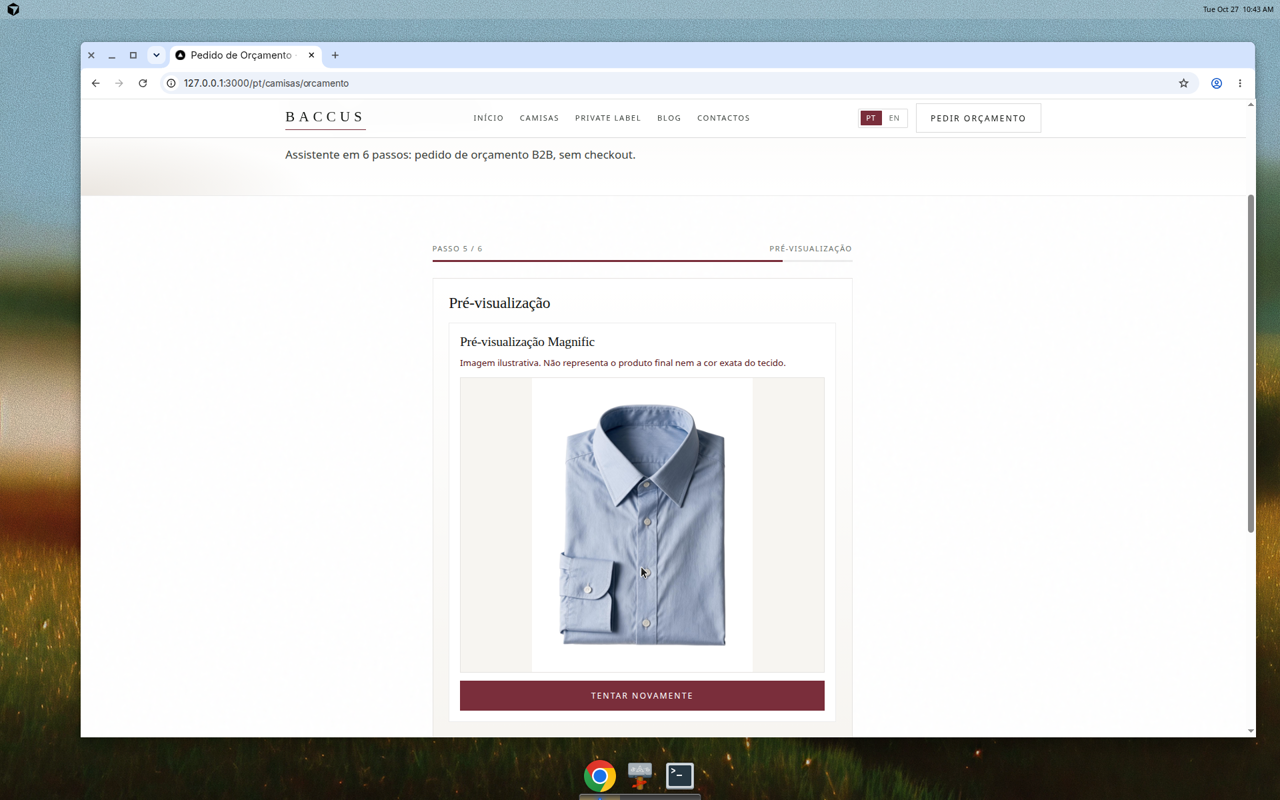Click the browser forward arrow
This screenshot has width=1280, height=800.
click(x=119, y=83)
